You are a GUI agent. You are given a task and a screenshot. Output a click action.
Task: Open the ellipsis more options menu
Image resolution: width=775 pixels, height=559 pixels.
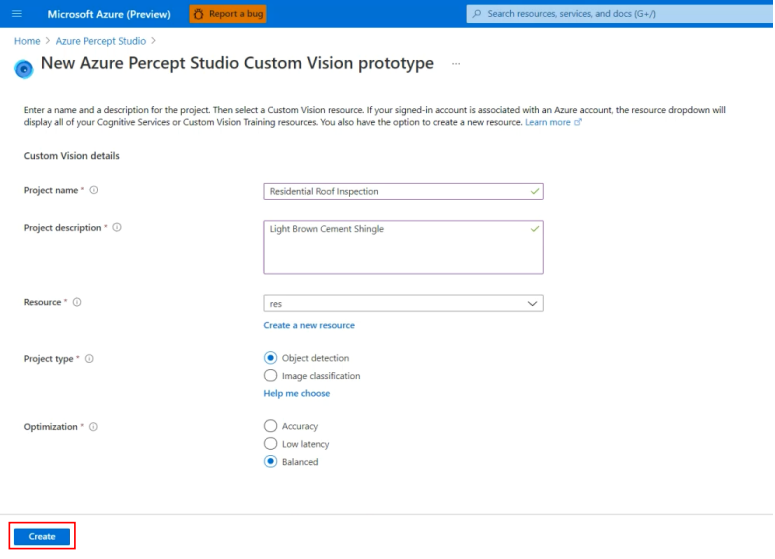456,64
